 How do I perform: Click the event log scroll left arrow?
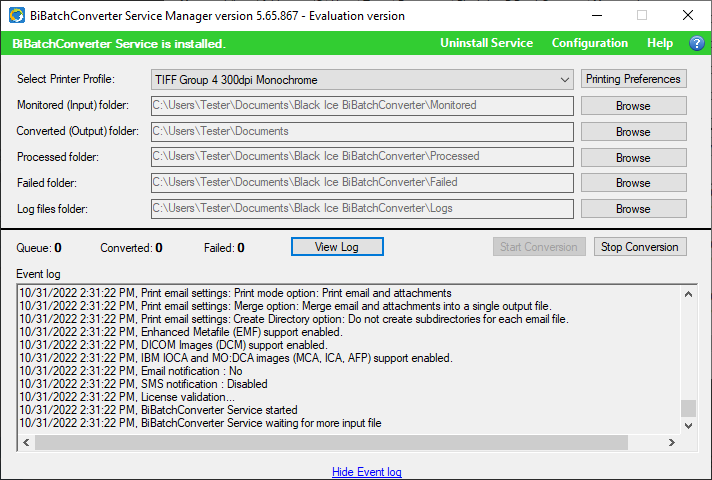tap(26, 442)
